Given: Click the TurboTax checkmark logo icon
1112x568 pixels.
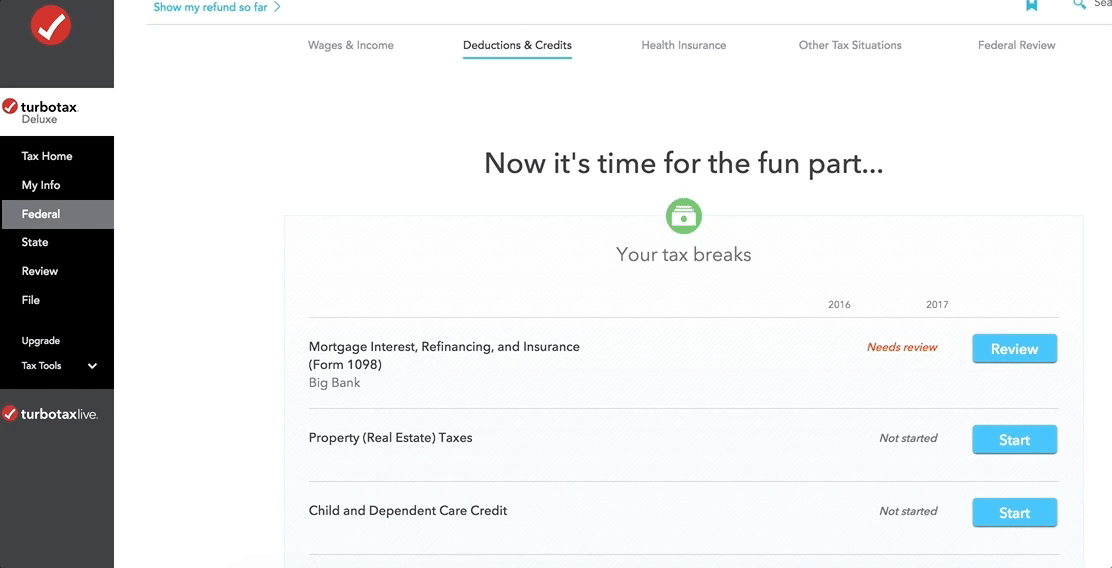Looking at the screenshot, I should tap(51, 26).
